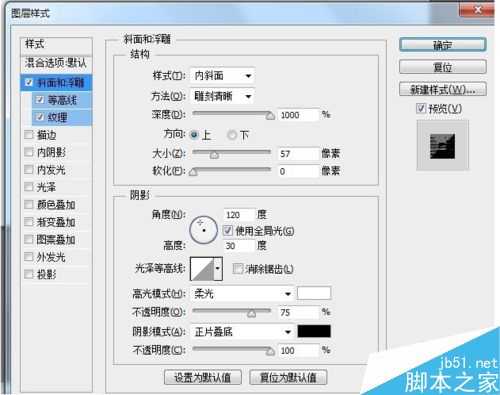
Task: Click the 角度 value field 120
Action: 239,215
